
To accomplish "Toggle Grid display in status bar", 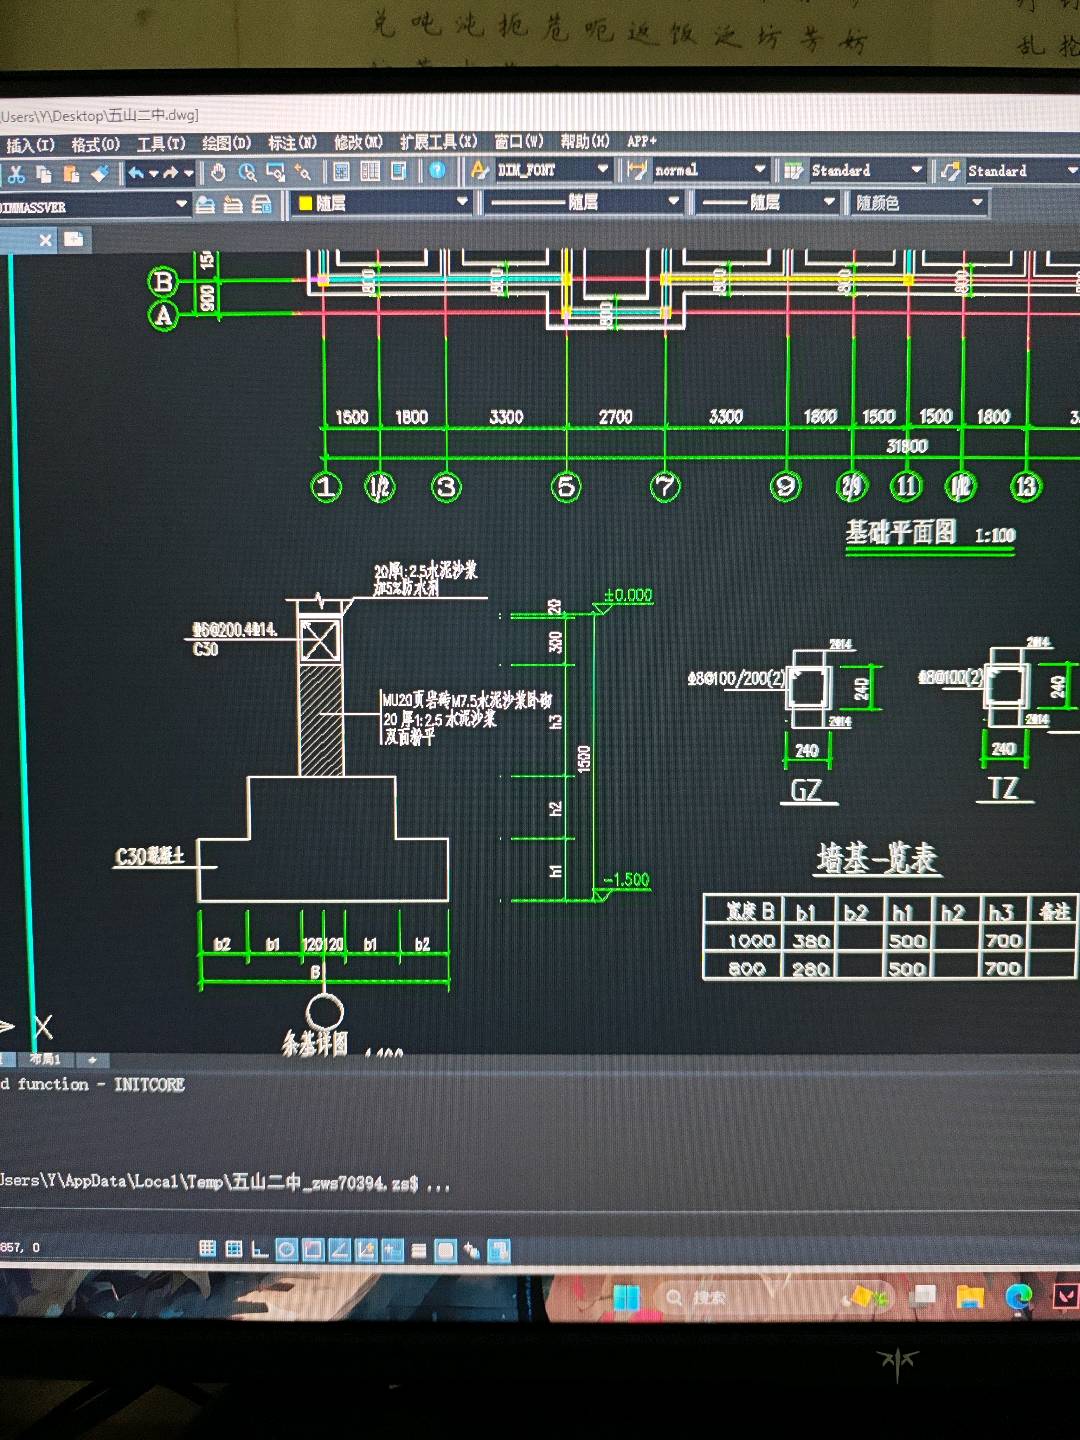I will pyautogui.click(x=234, y=1248).
